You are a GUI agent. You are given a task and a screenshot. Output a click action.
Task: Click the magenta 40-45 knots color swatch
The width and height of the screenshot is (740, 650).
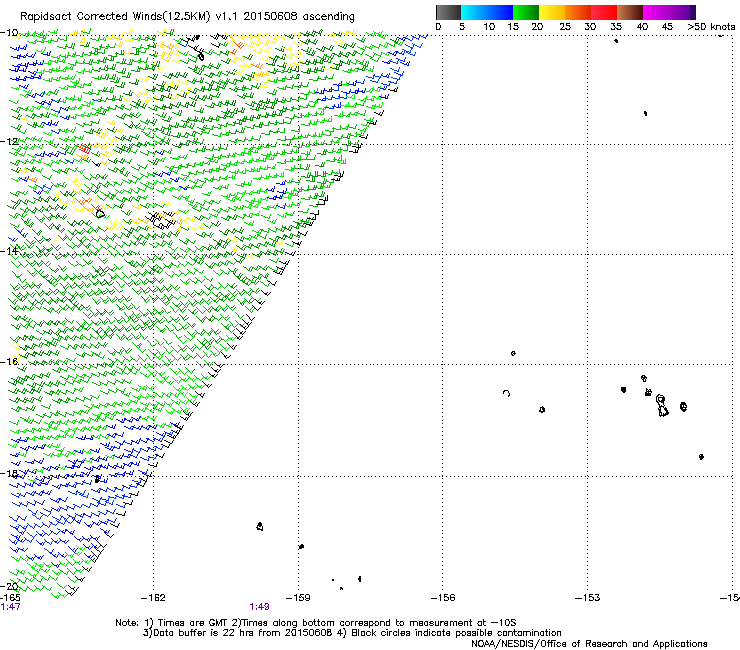656,12
